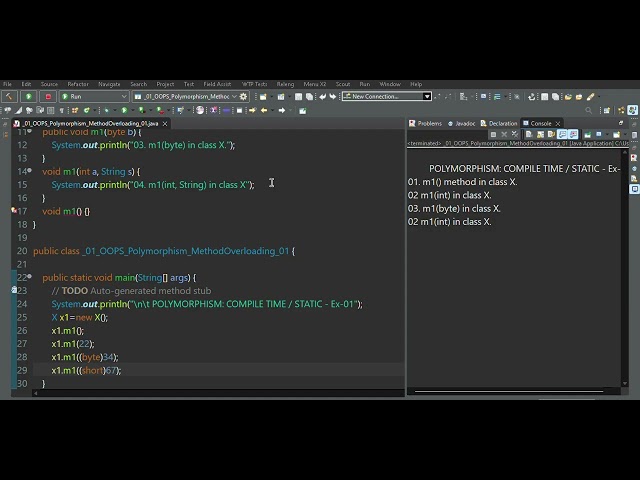
Task: Navigate Back with yellow left arrow
Action: pos(264,110)
